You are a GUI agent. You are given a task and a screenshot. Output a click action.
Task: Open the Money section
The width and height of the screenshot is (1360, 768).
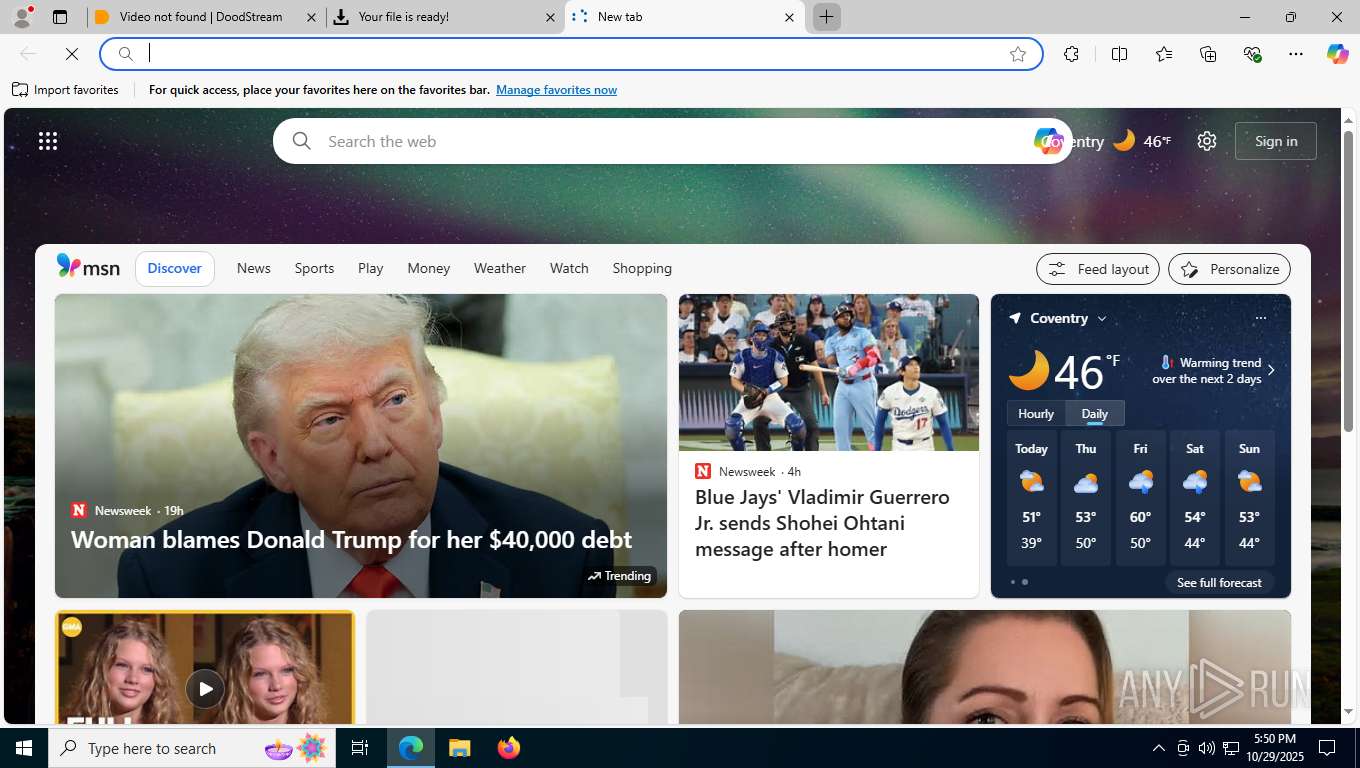coord(429,268)
